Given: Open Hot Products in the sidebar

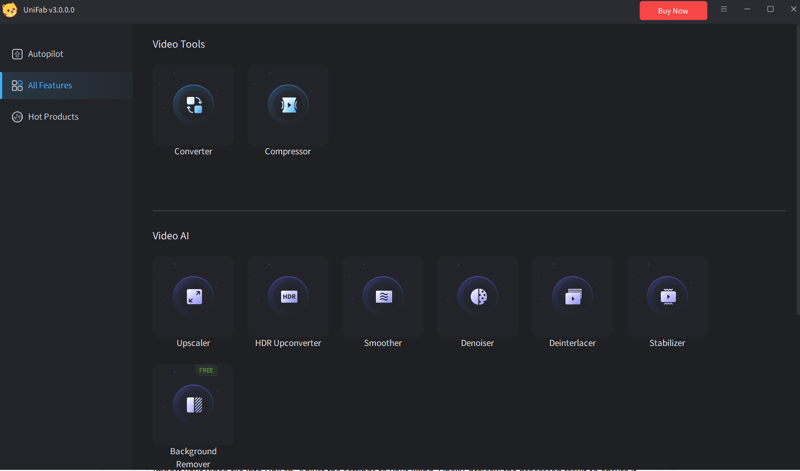Looking at the screenshot, I should coord(52,117).
